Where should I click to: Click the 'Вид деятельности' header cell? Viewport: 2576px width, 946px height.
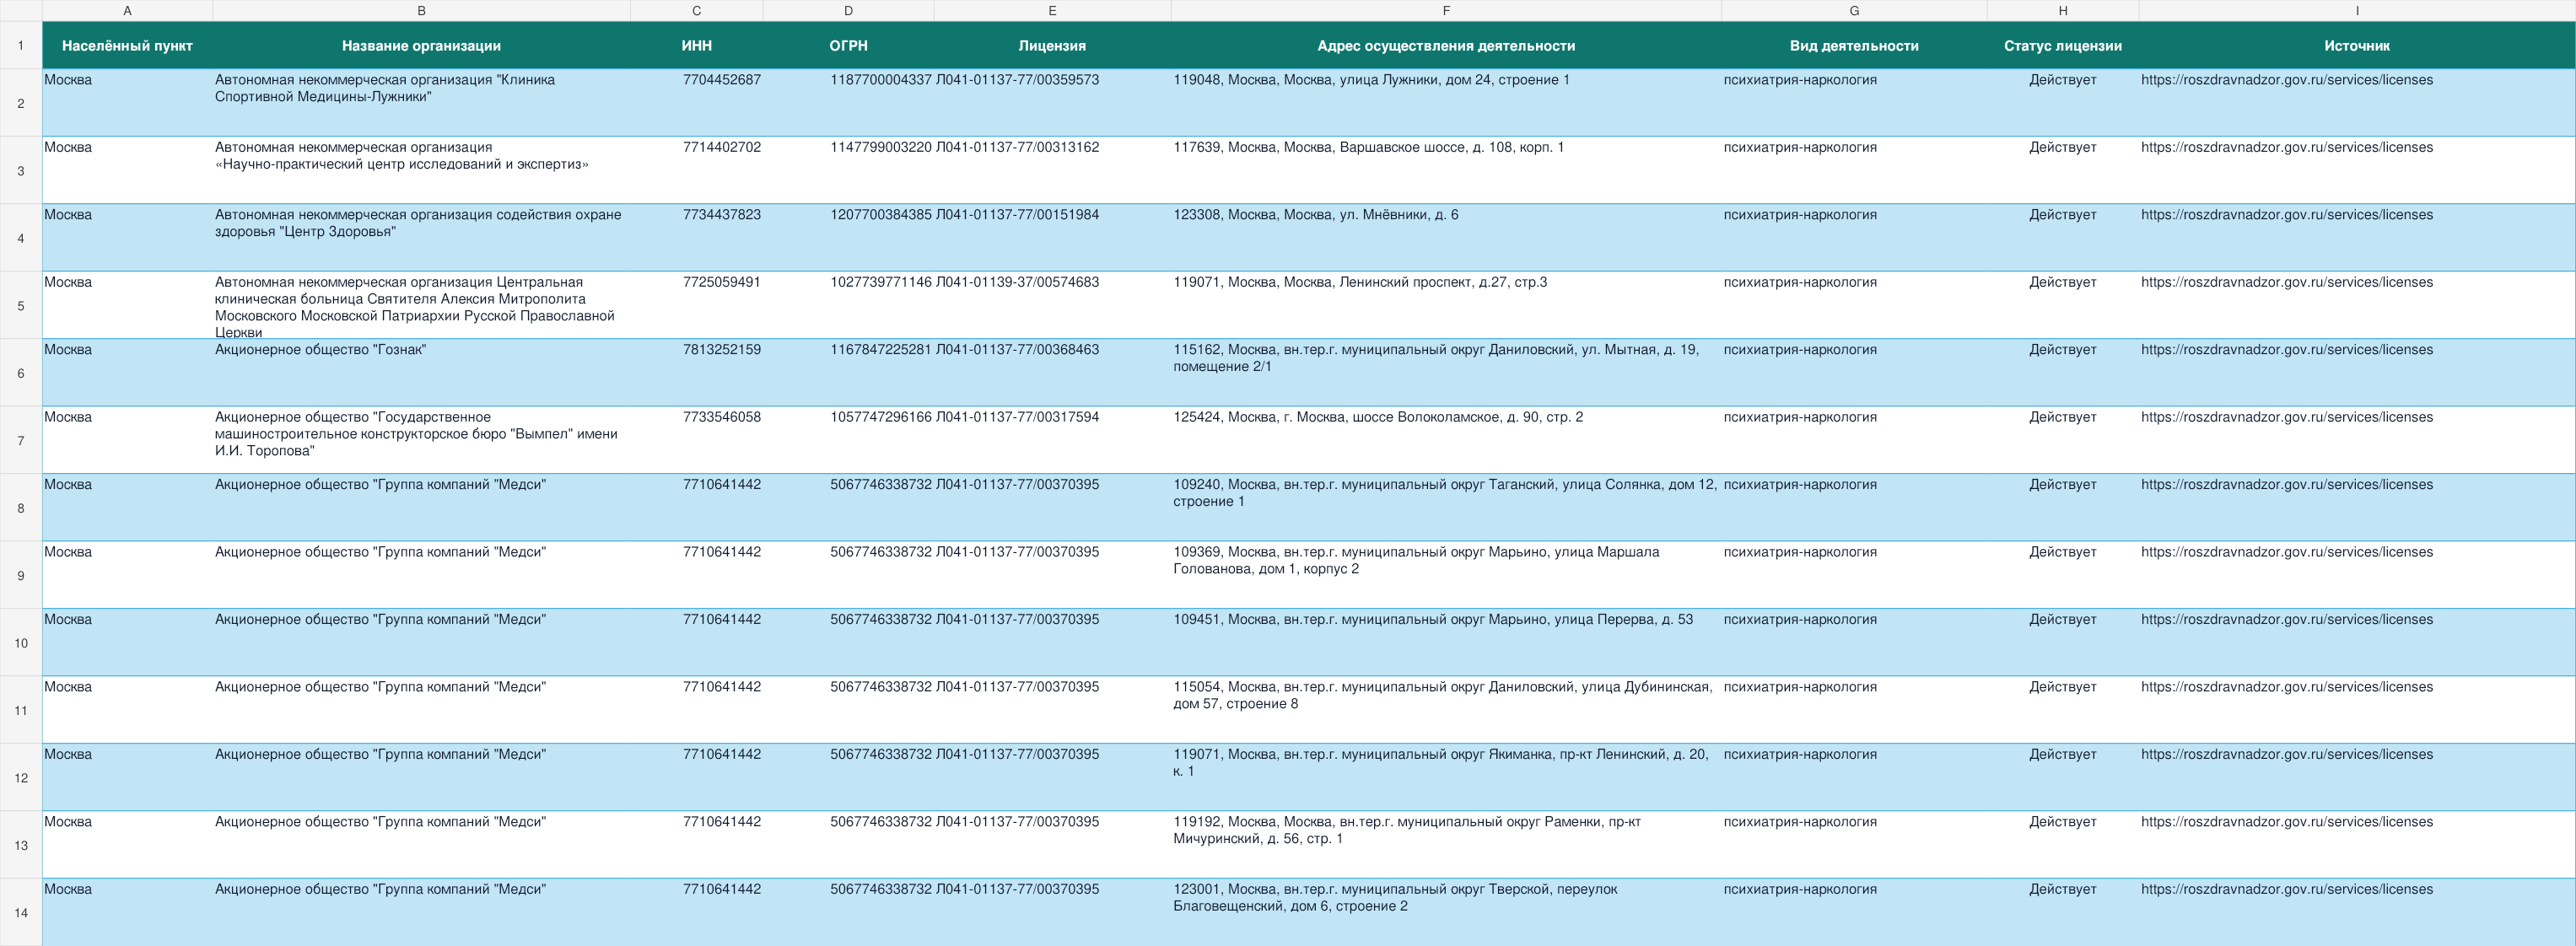click(x=1854, y=45)
